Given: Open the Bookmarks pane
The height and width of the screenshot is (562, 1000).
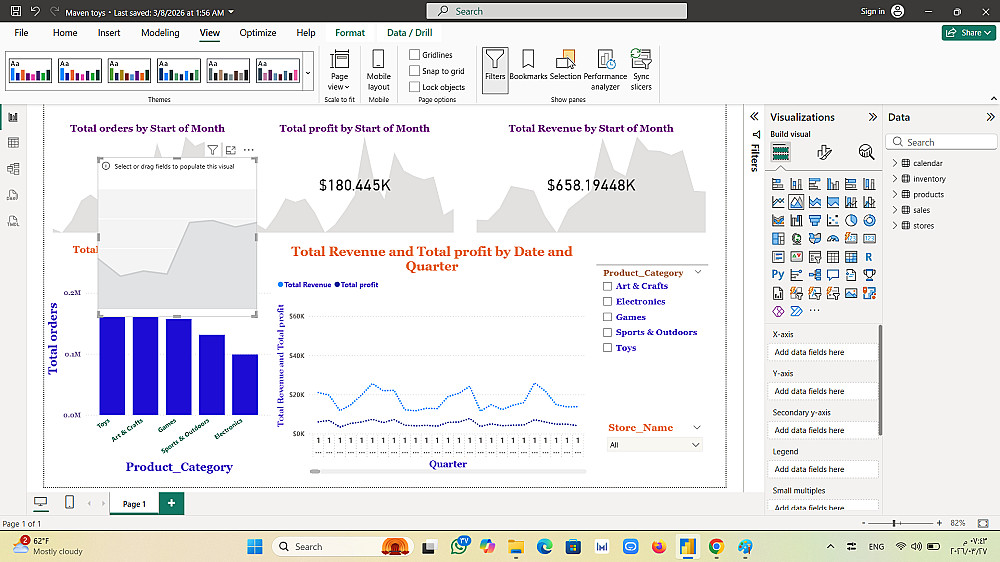Looking at the screenshot, I should [528, 65].
